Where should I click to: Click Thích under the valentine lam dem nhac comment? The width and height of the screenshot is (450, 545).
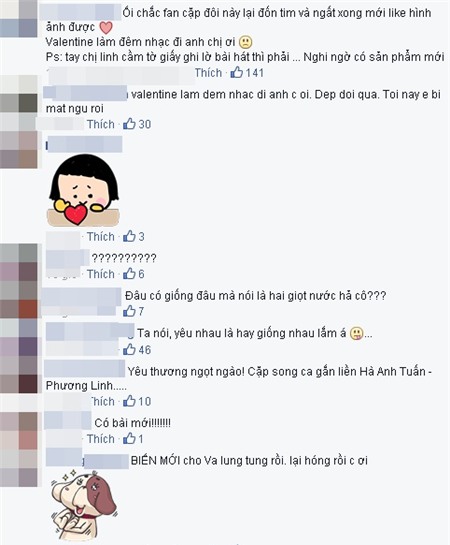(101, 124)
